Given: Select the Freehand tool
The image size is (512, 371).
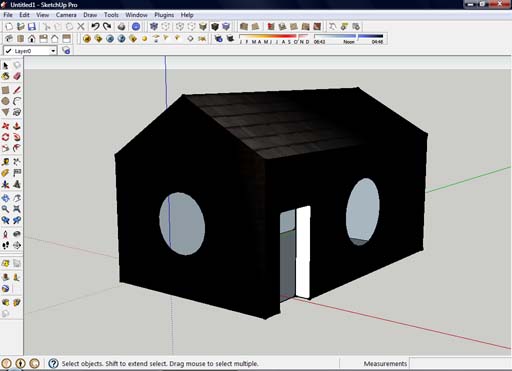Looking at the screenshot, I should pyautogui.click(x=17, y=112).
